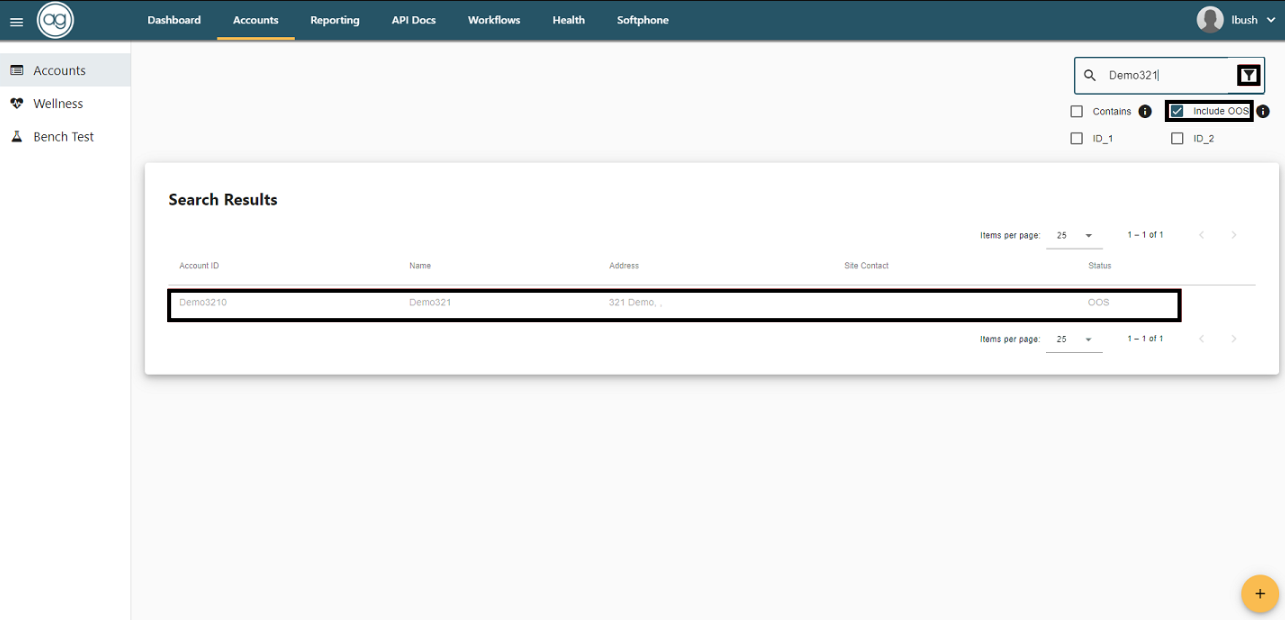Click the search magnifier icon
The width and height of the screenshot is (1285, 620).
[x=1091, y=75]
